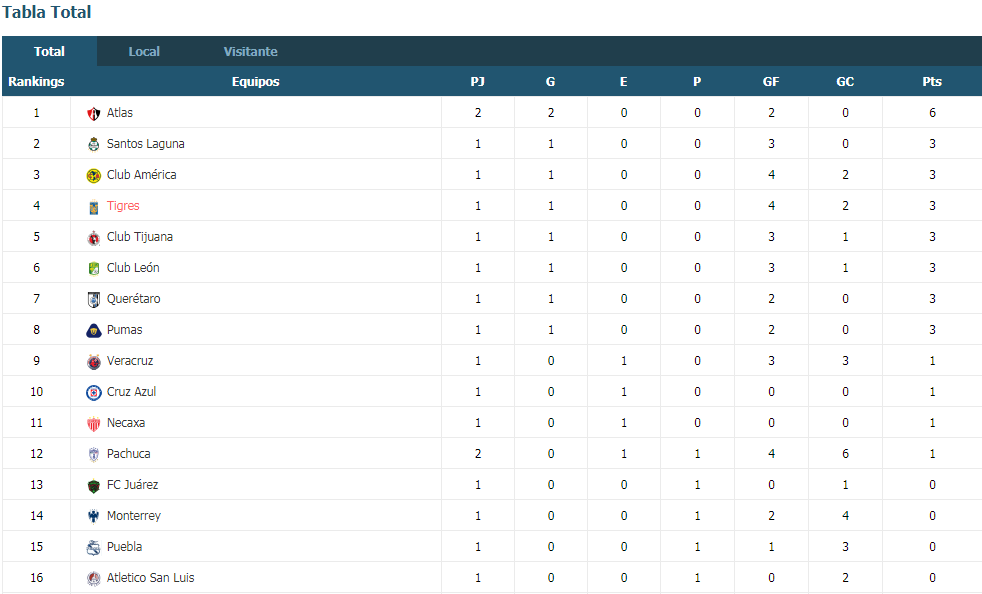Open the Querétaro team link
Screen dimensions: 982x594
point(133,299)
